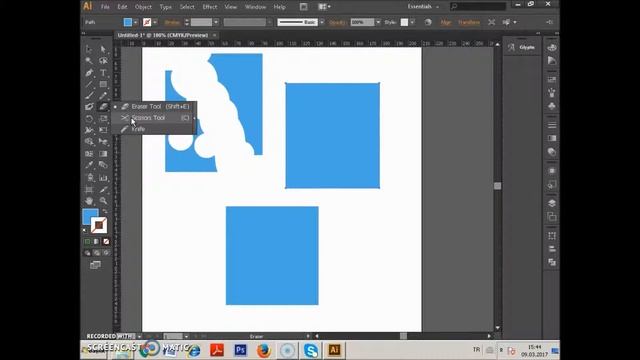Open the Object menu

pyautogui.click(x=143, y=7)
